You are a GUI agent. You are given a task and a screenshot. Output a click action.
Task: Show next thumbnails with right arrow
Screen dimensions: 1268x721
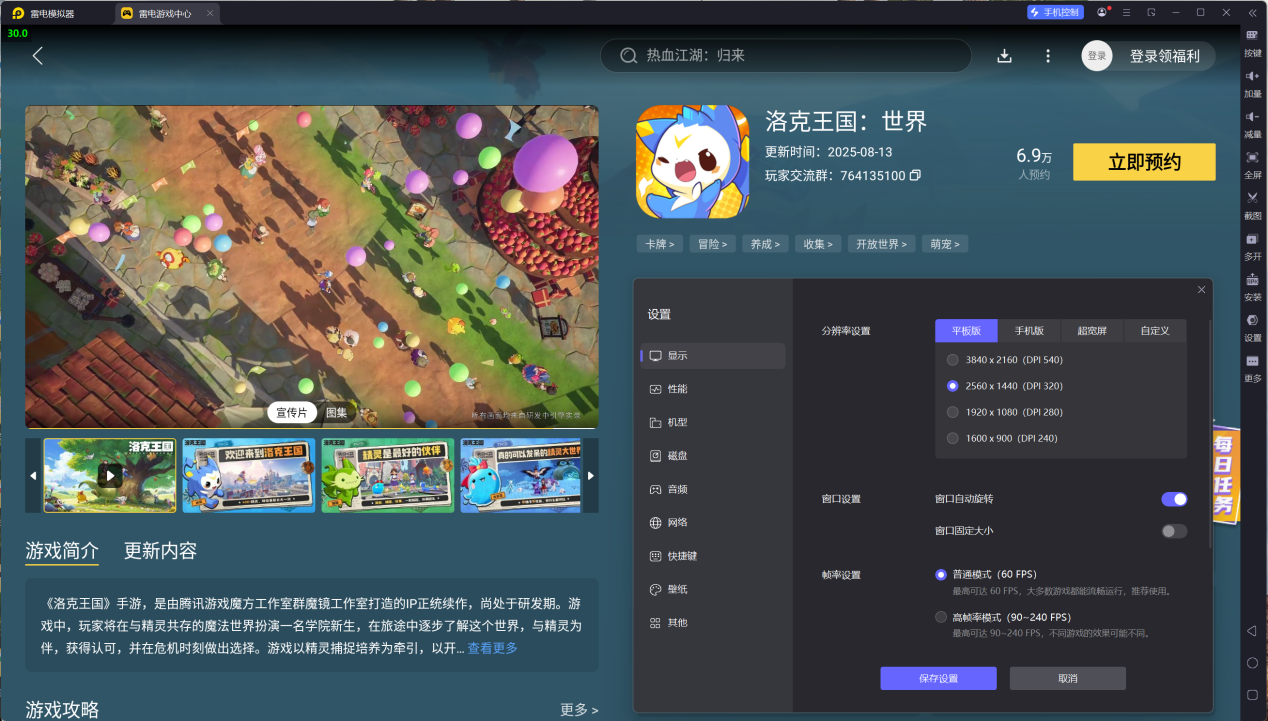pos(591,475)
